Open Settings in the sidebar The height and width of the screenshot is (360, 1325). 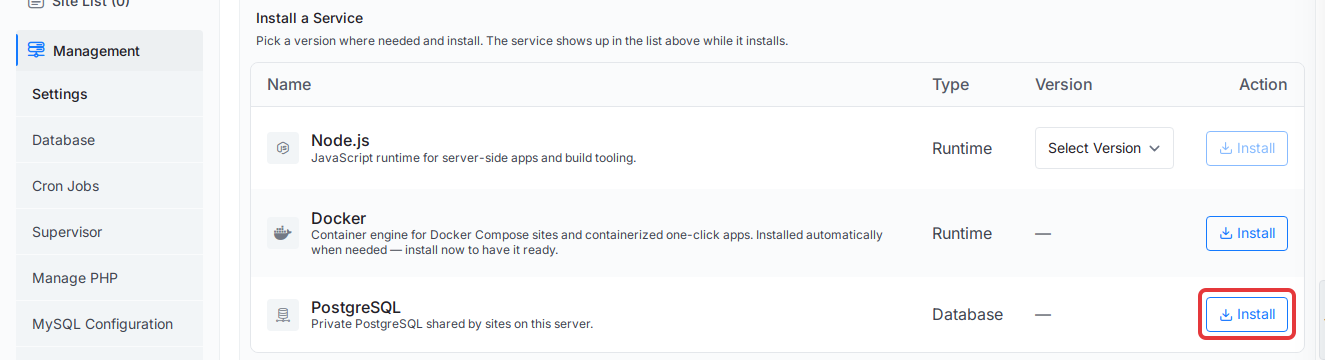110,94
